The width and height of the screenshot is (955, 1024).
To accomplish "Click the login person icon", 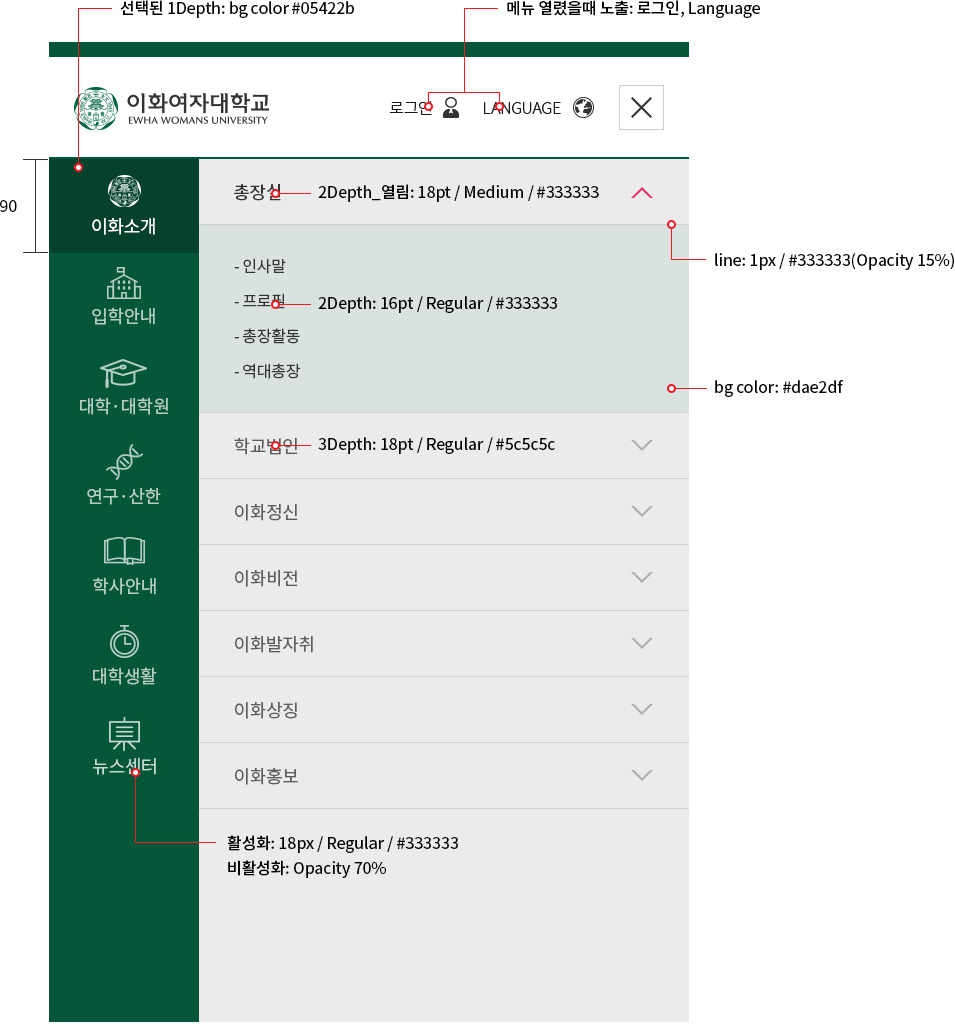I will pos(451,108).
